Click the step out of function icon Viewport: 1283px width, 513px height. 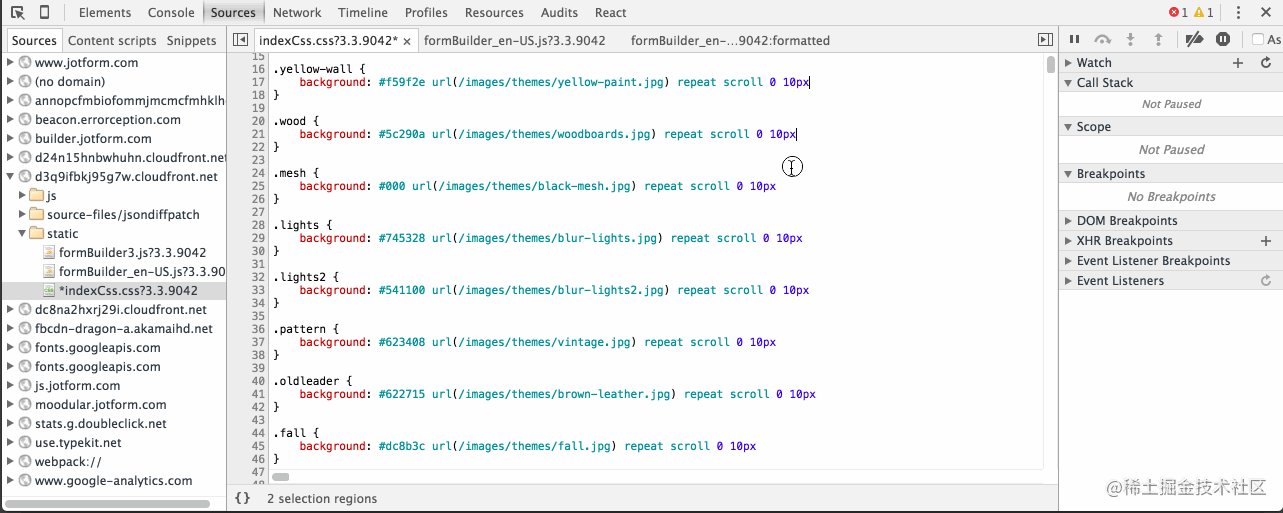1158,40
